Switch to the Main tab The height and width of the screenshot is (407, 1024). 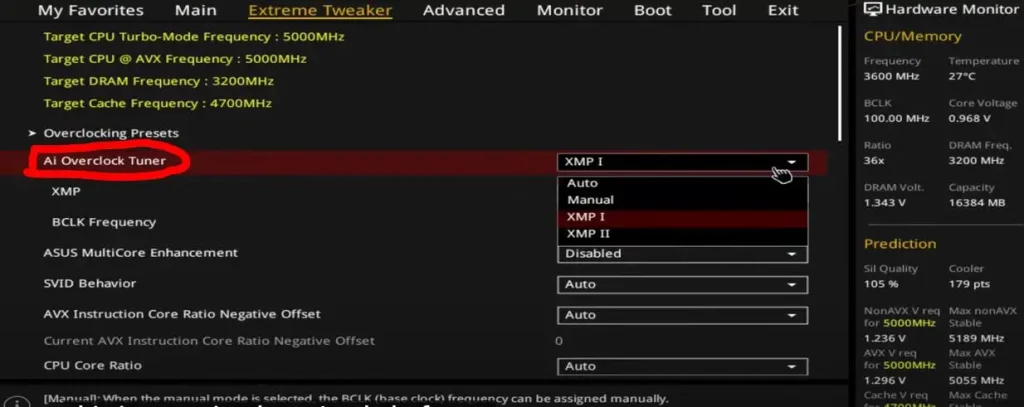click(196, 10)
